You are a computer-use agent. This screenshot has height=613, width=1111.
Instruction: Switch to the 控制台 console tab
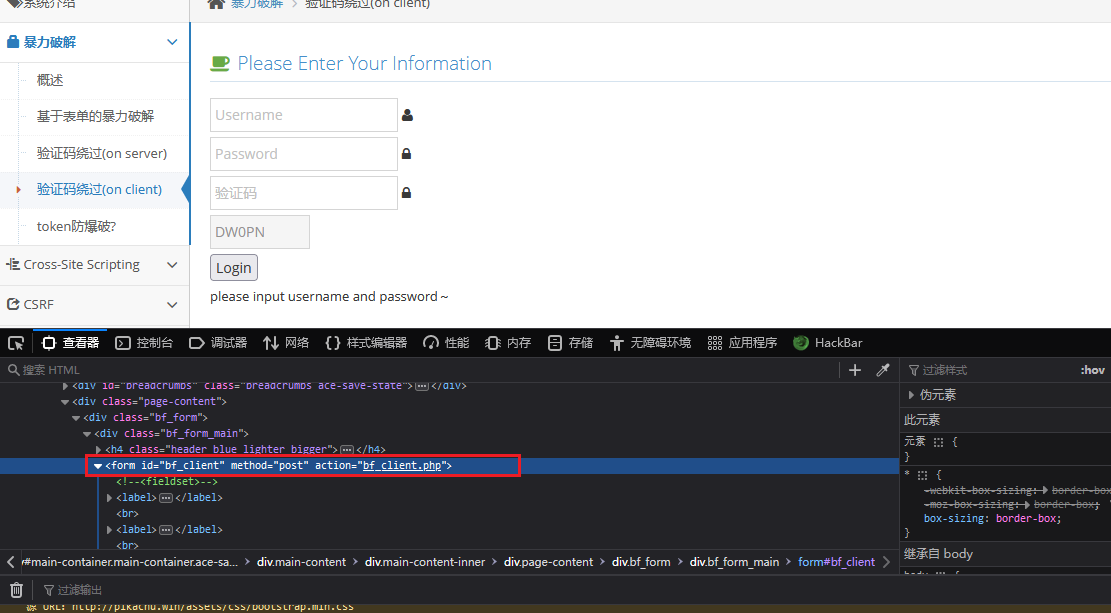[145, 343]
